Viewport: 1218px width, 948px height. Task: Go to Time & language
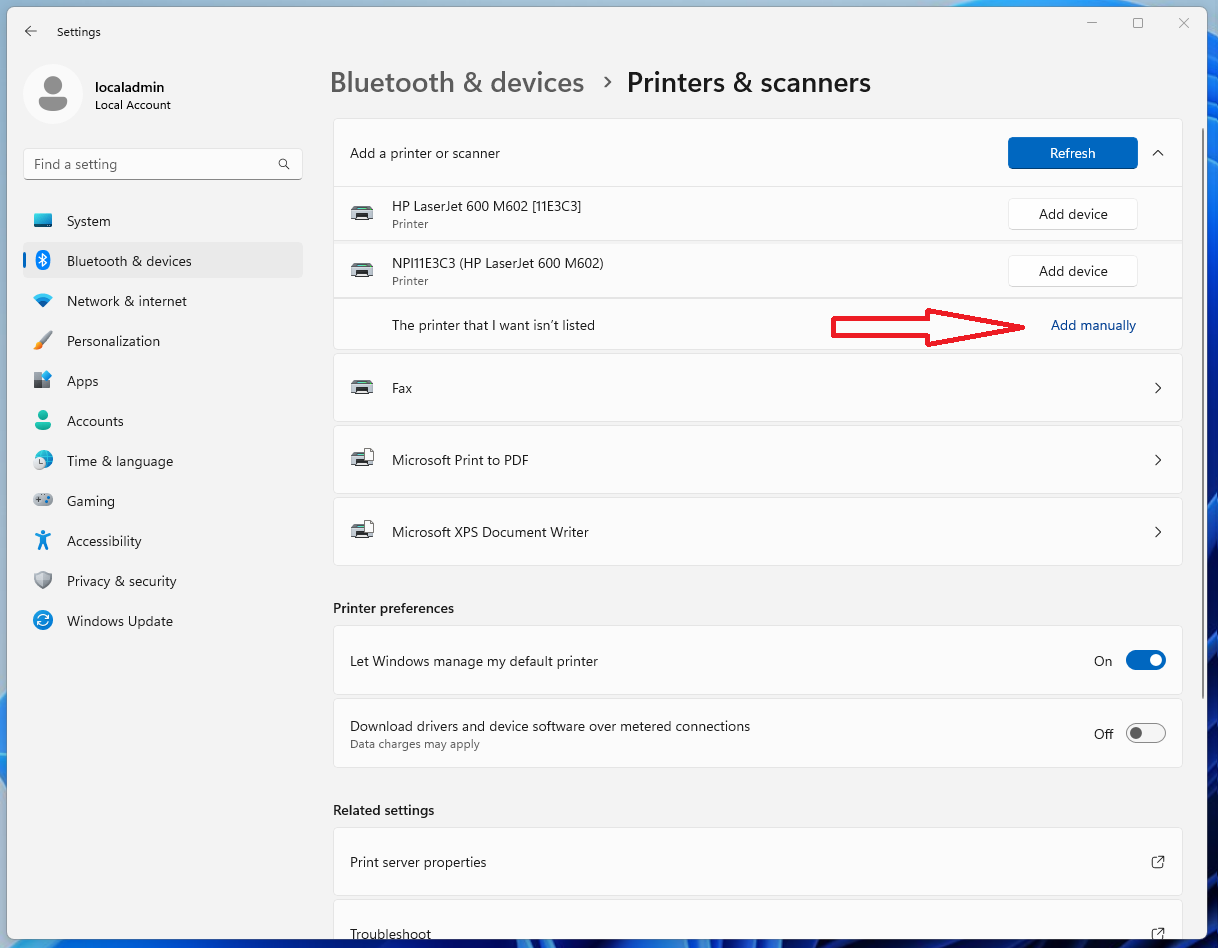tap(163, 461)
